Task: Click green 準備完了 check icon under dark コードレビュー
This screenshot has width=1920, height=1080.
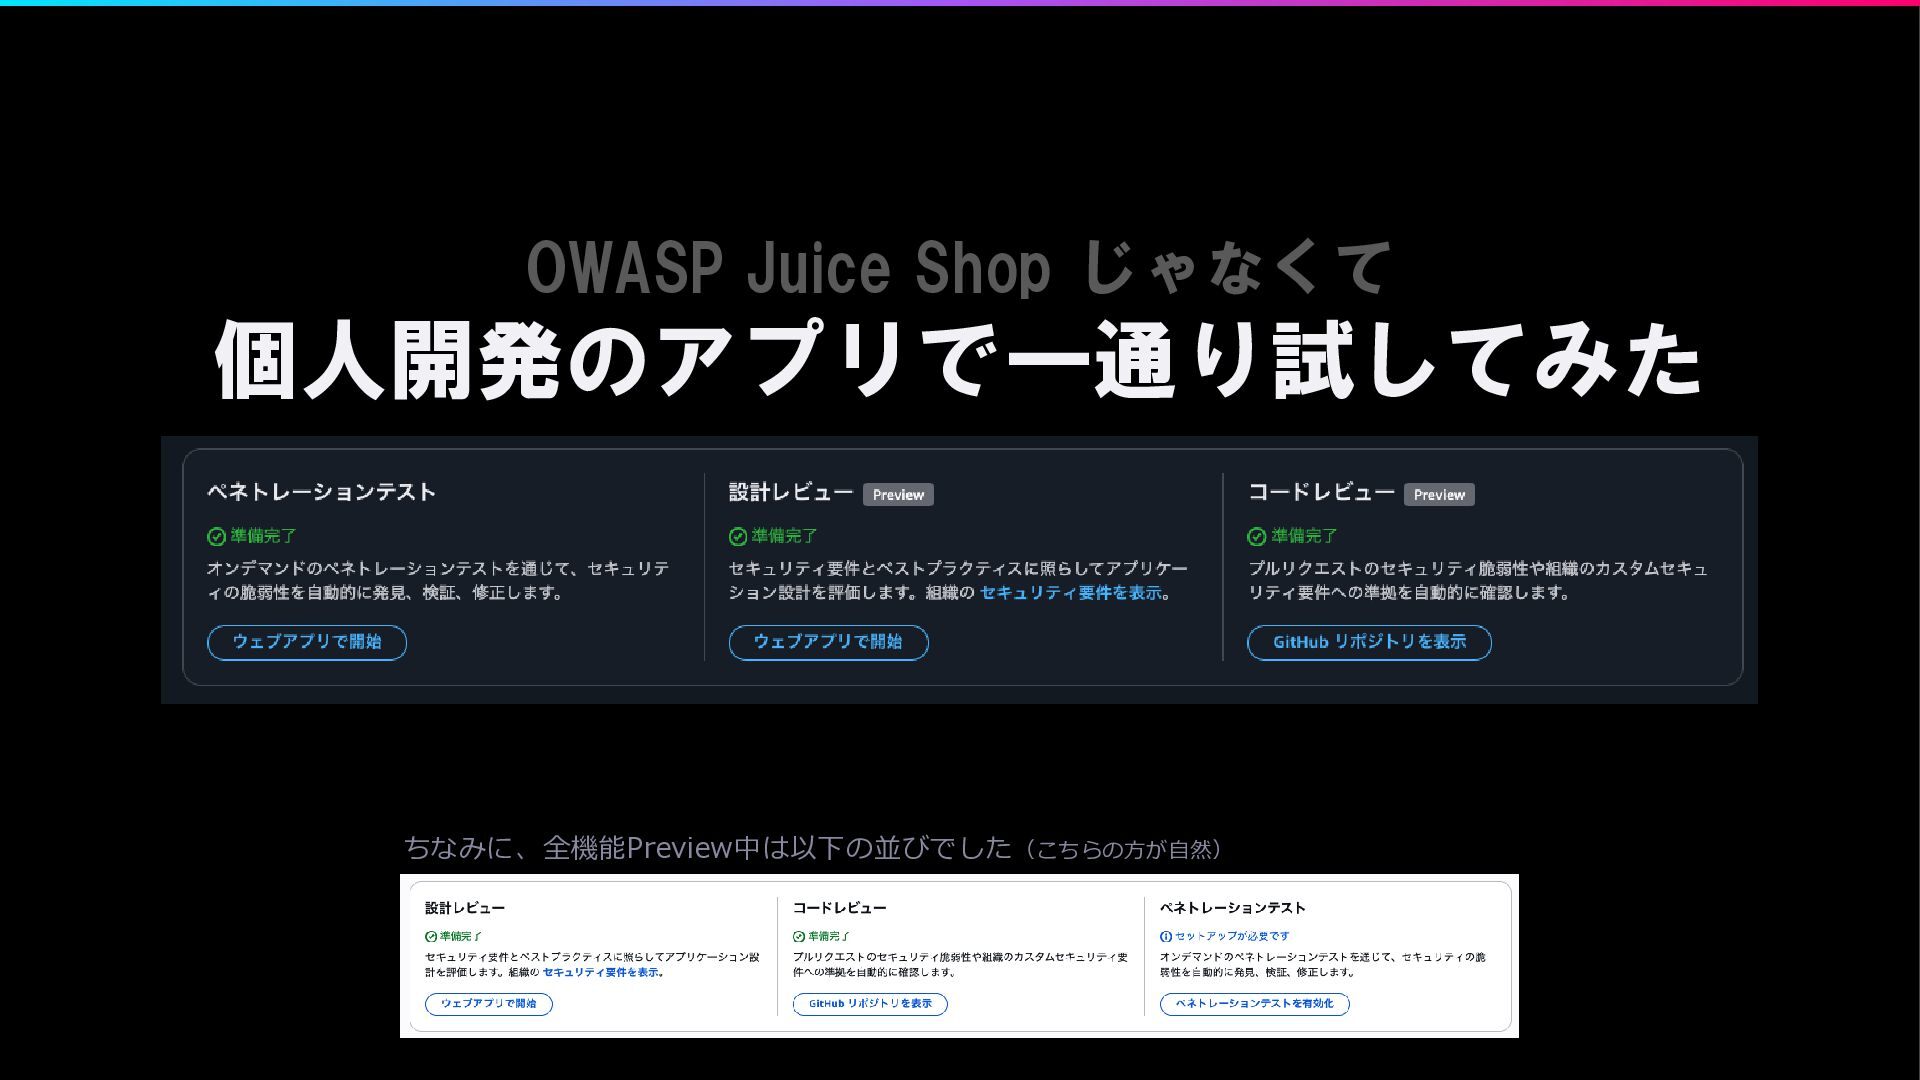Action: (x=1257, y=537)
